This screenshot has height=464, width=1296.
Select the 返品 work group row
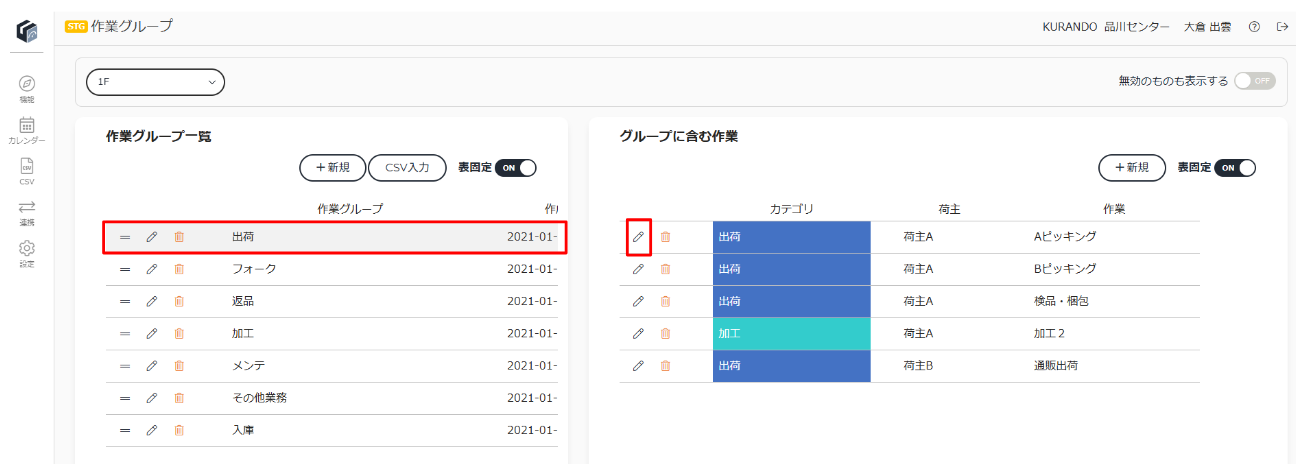click(x=331, y=301)
